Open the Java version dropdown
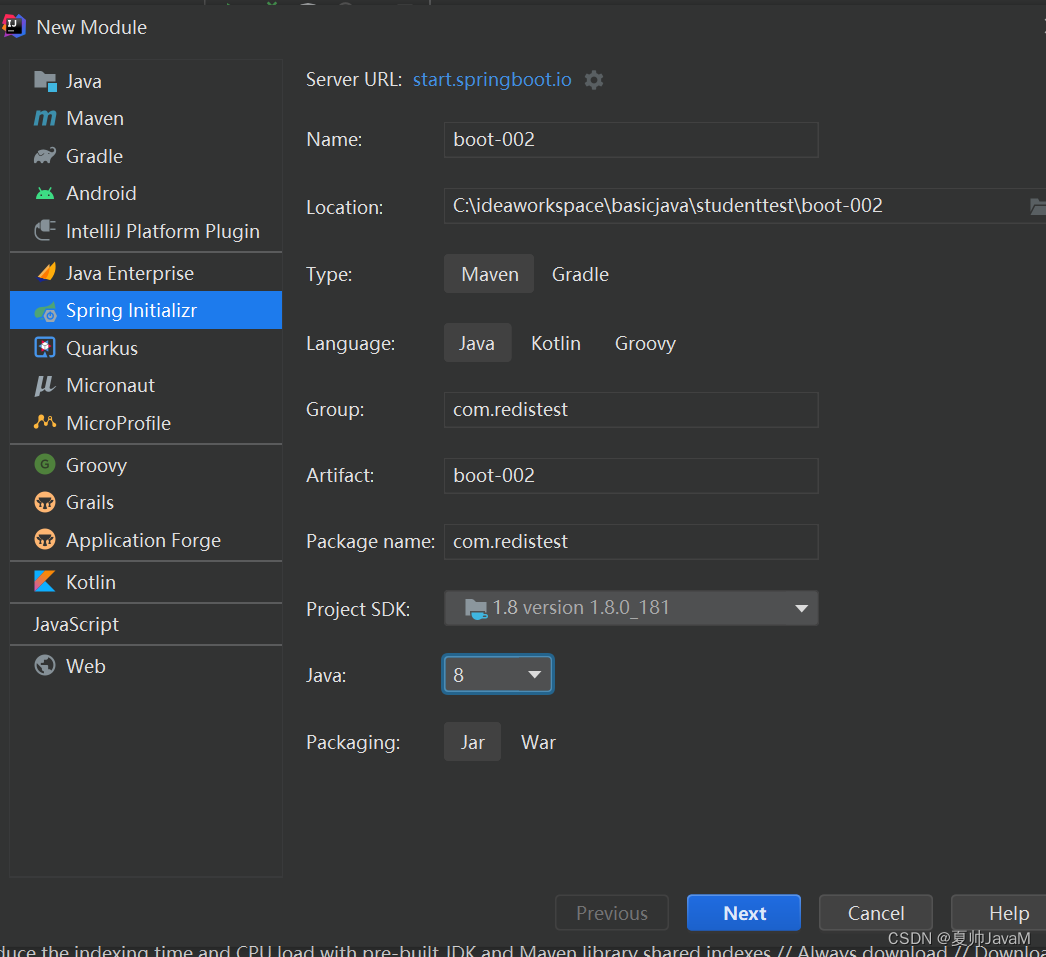 pos(497,674)
